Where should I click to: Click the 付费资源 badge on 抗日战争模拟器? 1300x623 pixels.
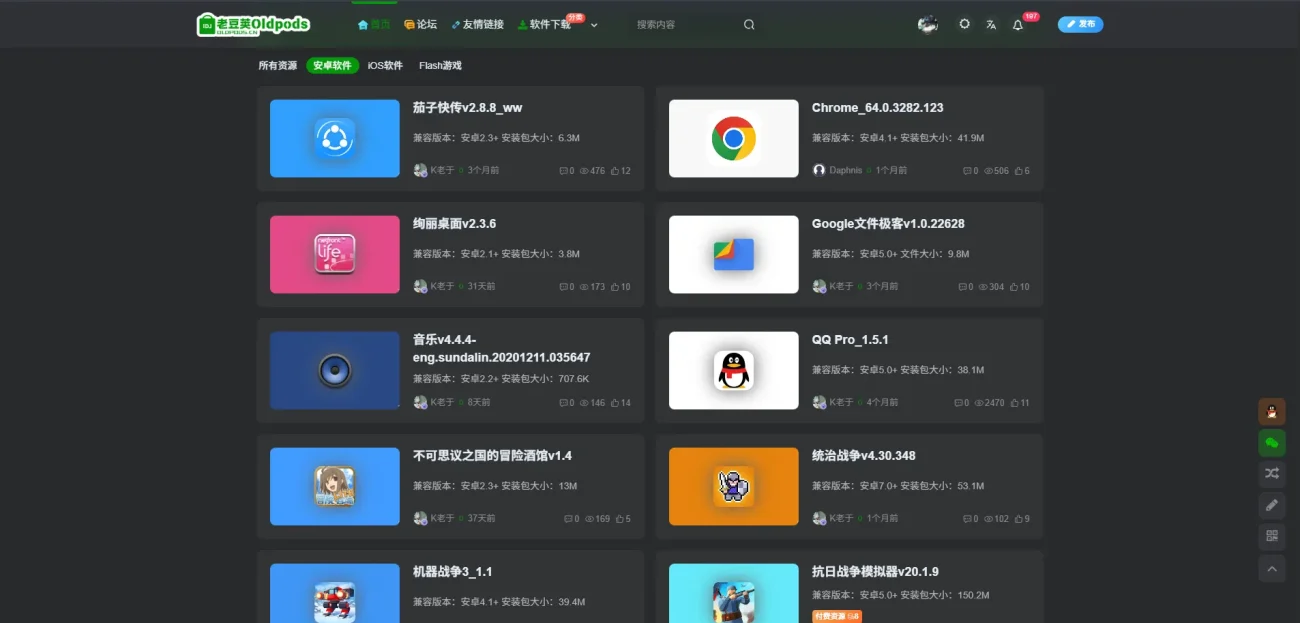(837, 616)
